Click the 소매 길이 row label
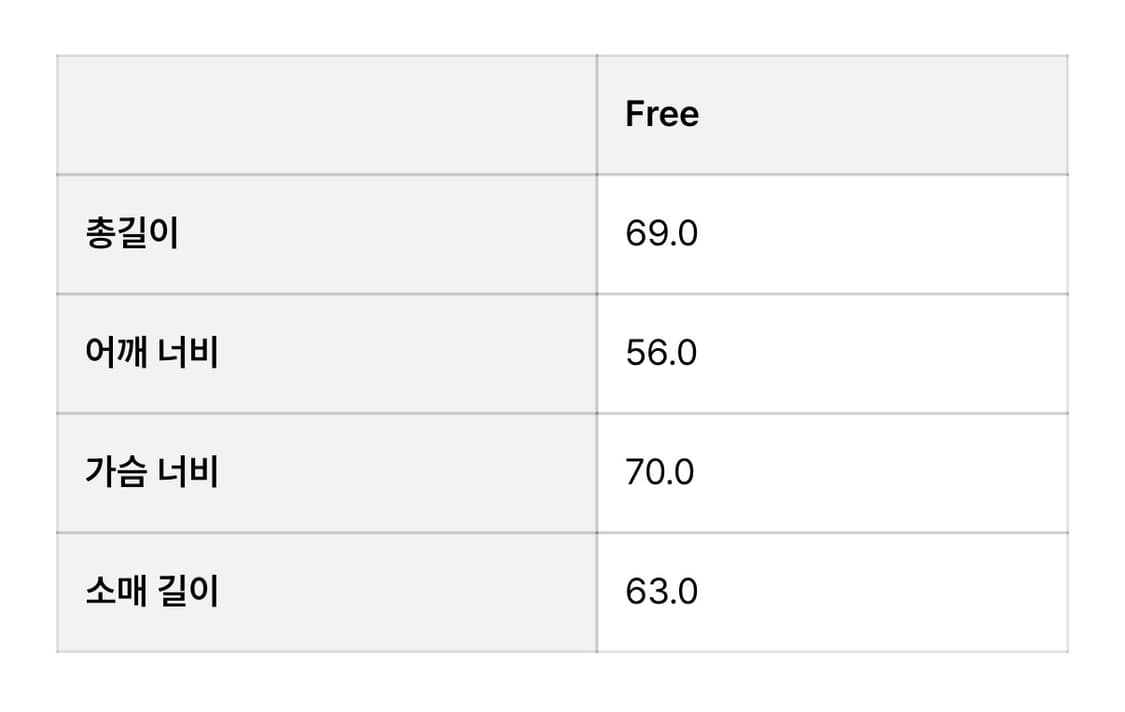Image resolution: width=1125 pixels, height=712 pixels. (152, 592)
